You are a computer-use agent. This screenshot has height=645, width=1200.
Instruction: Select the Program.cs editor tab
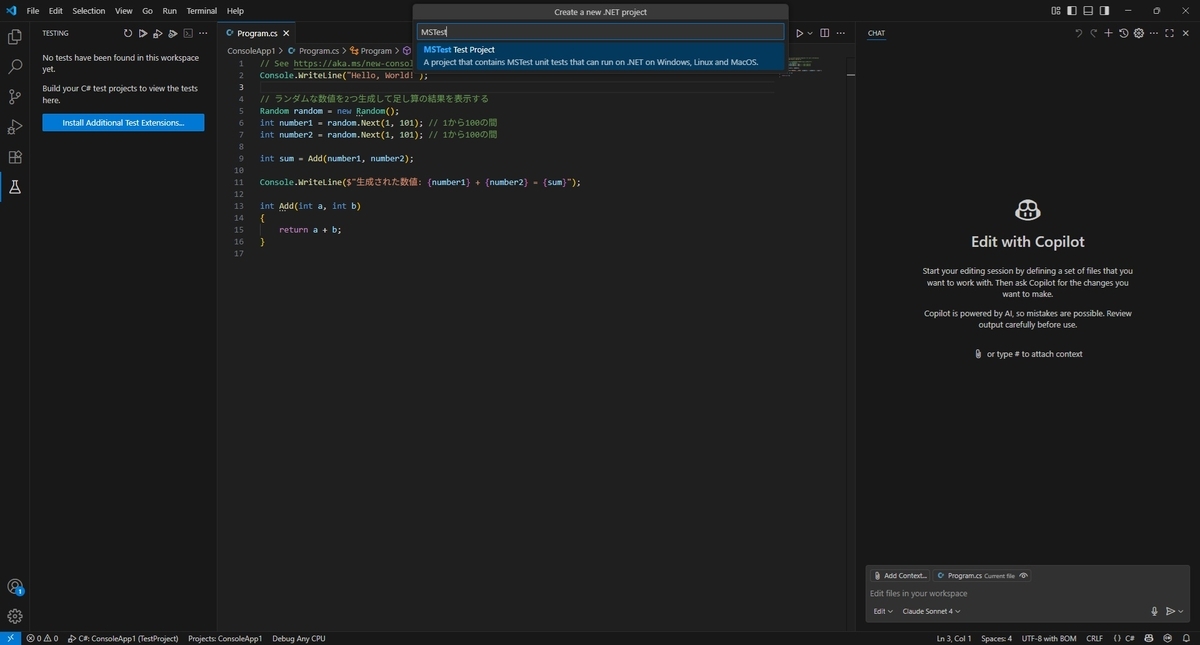click(258, 33)
